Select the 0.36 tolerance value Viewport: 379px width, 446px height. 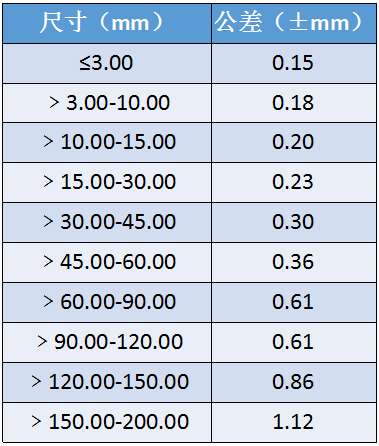tap(294, 262)
